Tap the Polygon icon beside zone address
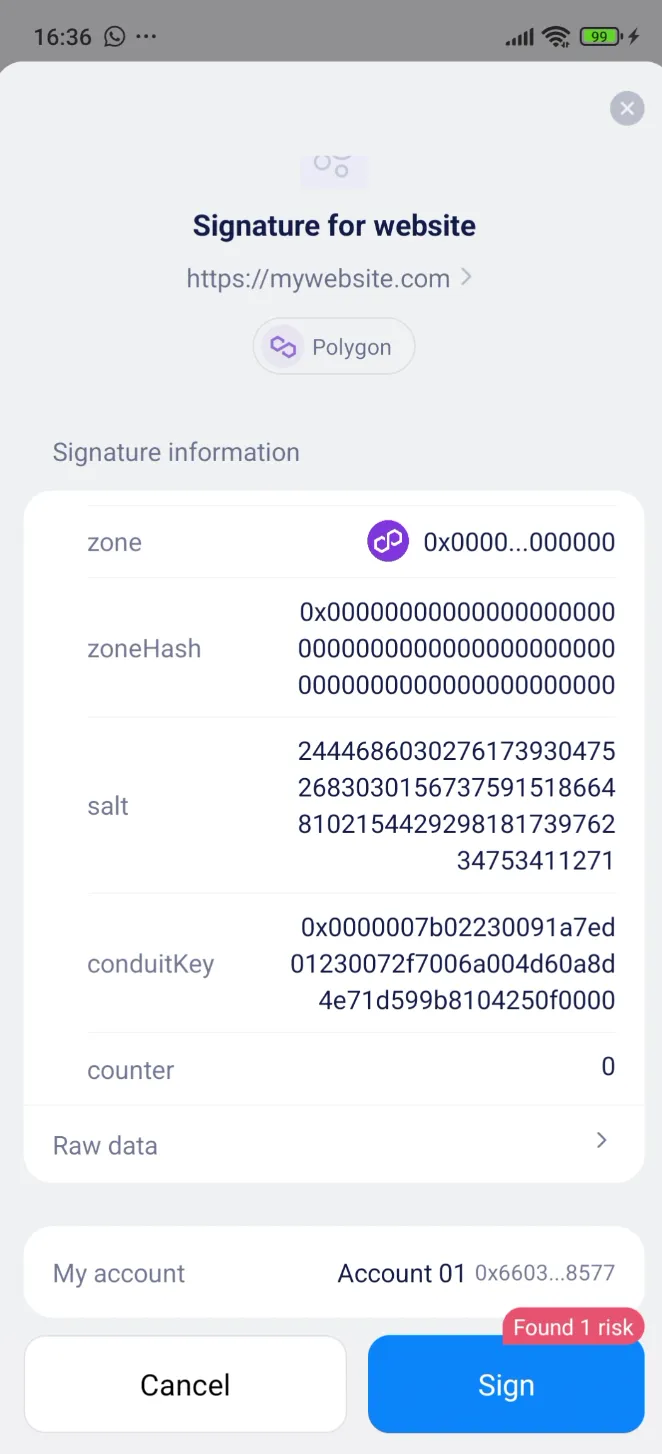Viewport: 662px width, 1454px height. 388,541
